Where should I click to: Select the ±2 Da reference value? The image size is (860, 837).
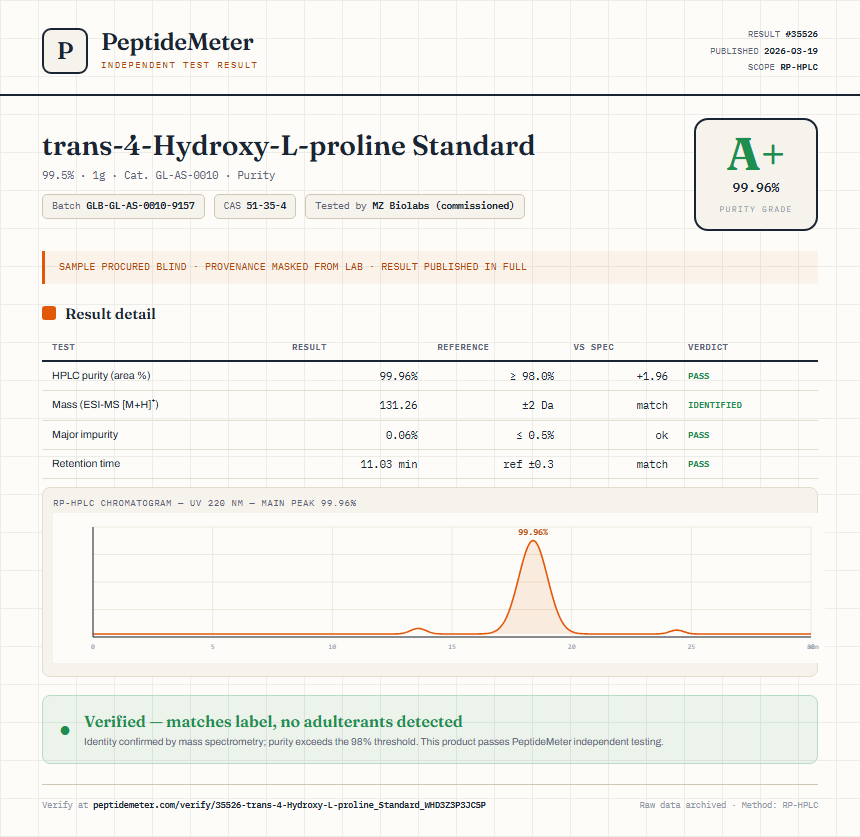538,405
